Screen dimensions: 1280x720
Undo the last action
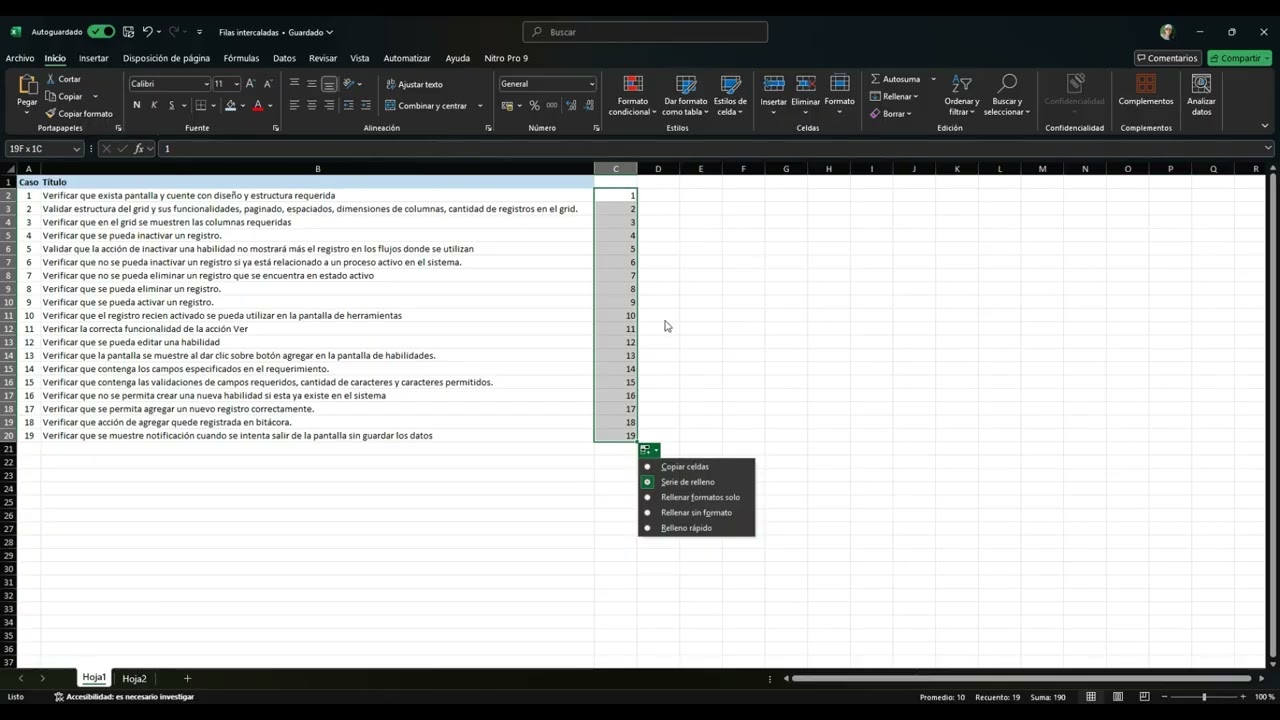(148, 32)
